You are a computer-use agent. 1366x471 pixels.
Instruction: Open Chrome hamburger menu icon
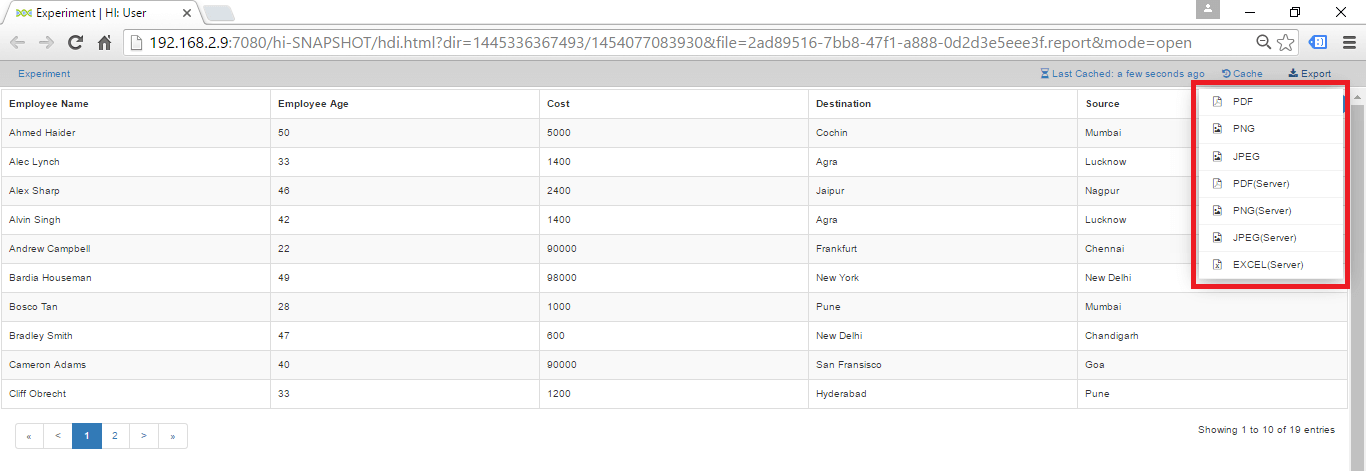click(1348, 43)
